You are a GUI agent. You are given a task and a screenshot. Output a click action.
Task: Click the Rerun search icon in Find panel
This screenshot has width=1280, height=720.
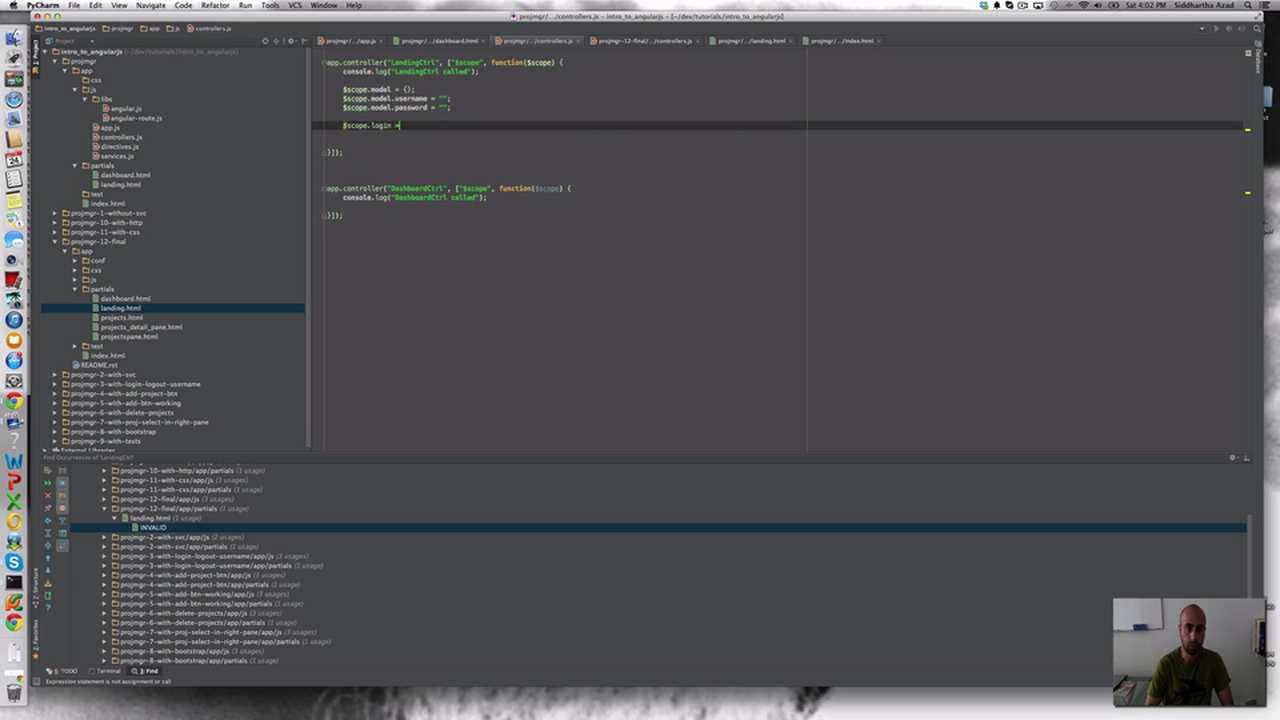click(47, 483)
